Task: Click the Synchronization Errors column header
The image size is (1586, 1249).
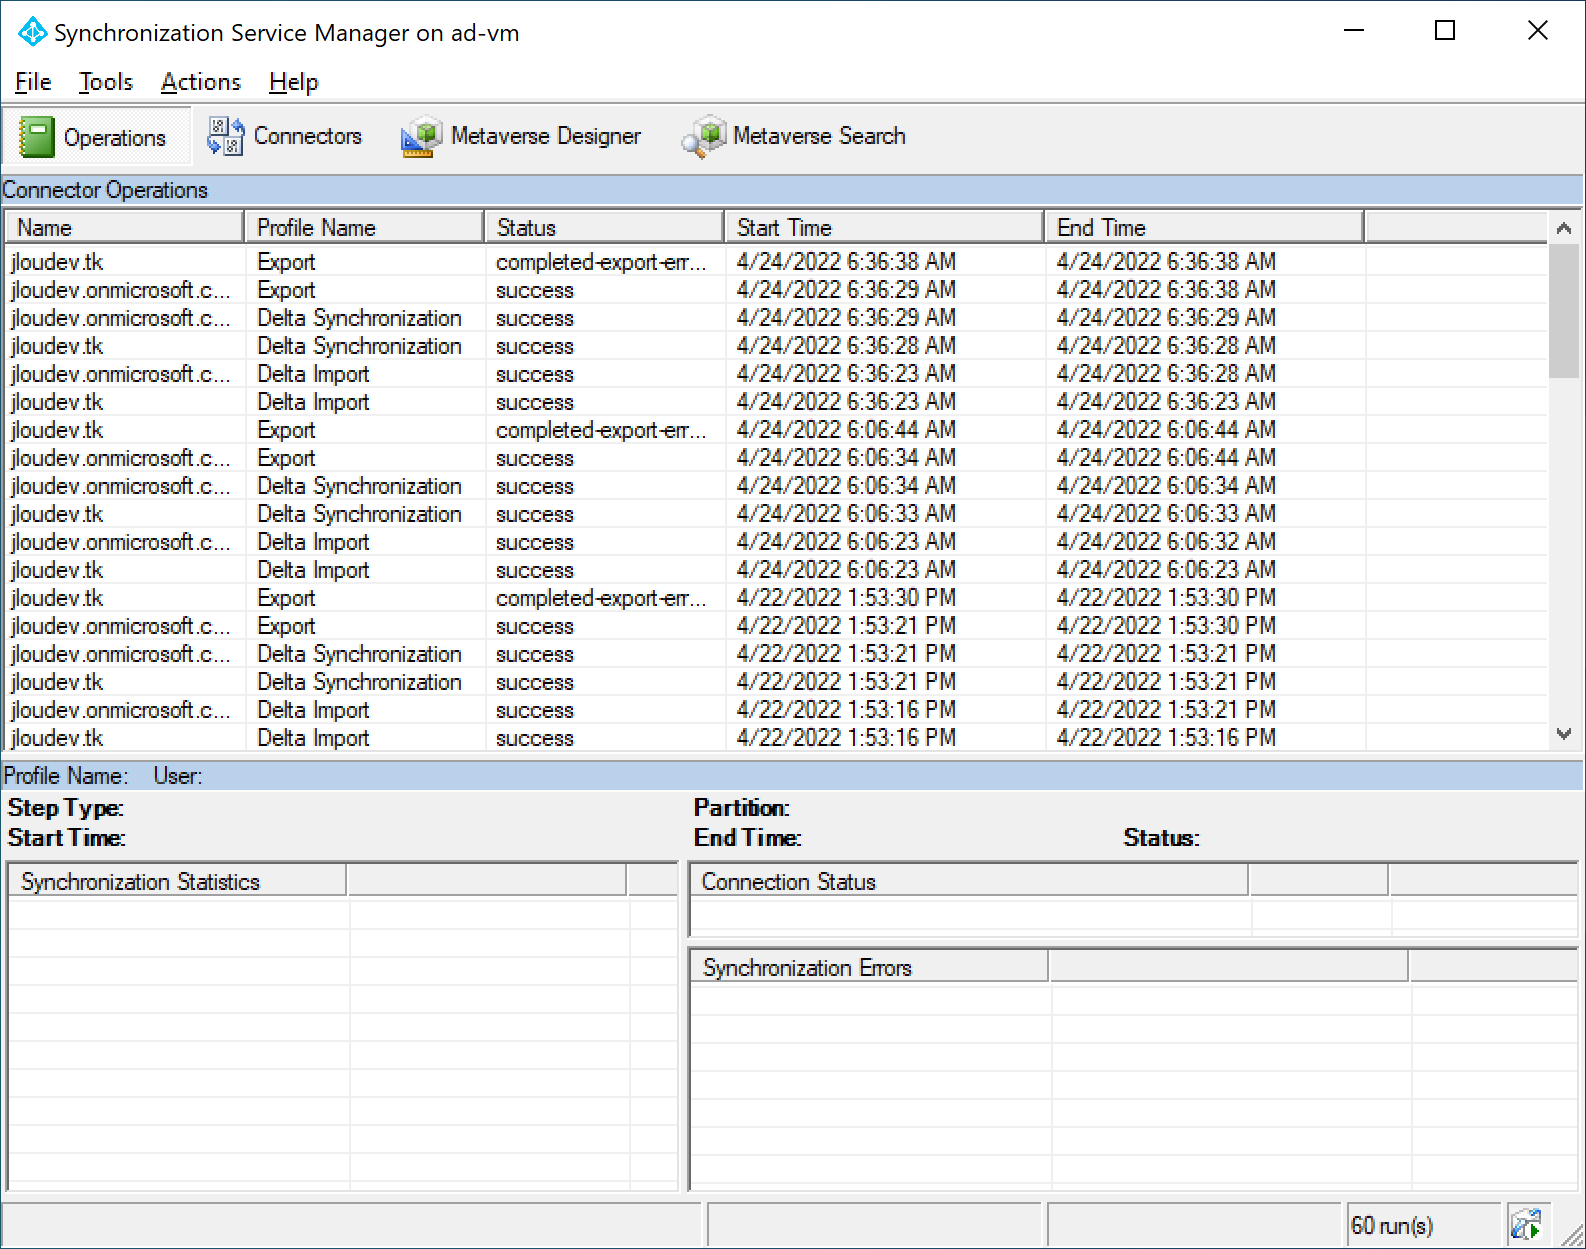Action: click(869, 967)
